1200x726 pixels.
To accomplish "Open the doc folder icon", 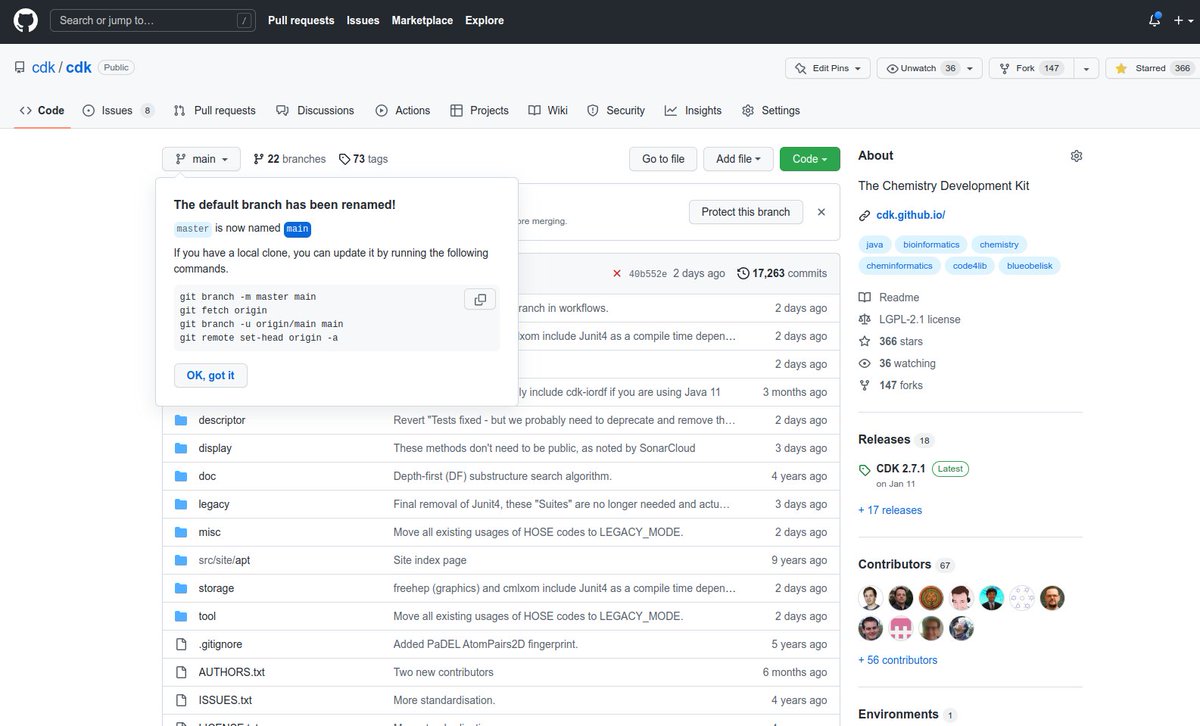I will (180, 476).
